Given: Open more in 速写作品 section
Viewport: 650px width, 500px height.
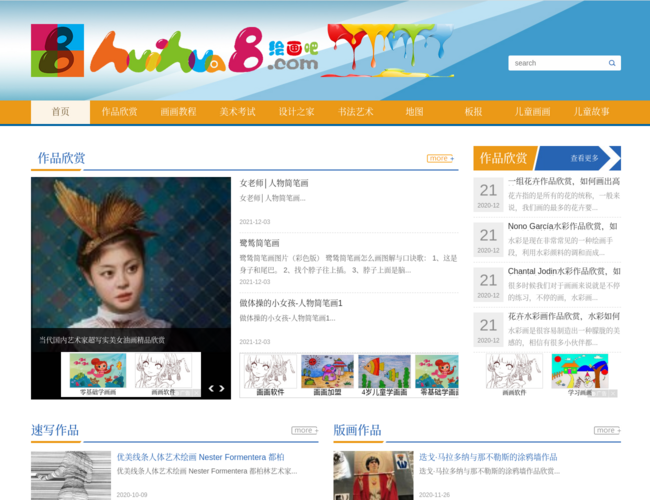Looking at the screenshot, I should pos(305,430).
